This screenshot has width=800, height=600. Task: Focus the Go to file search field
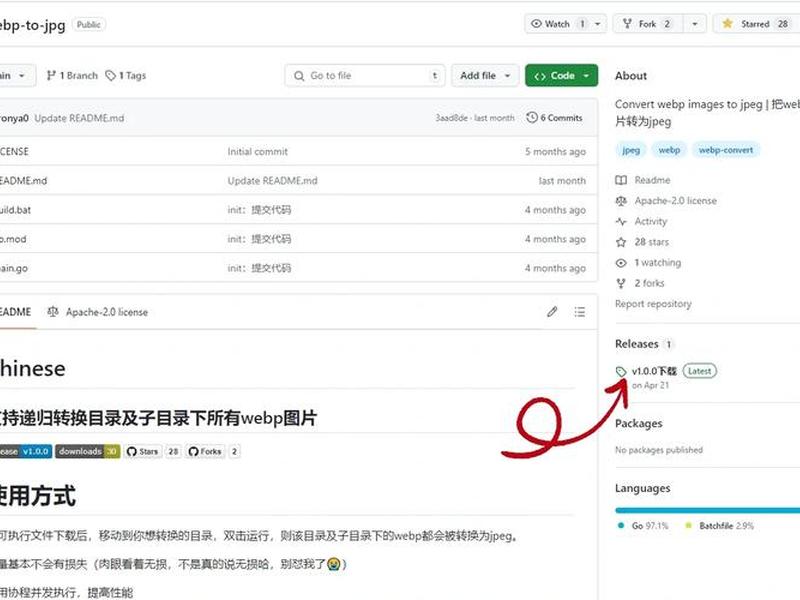coord(365,76)
